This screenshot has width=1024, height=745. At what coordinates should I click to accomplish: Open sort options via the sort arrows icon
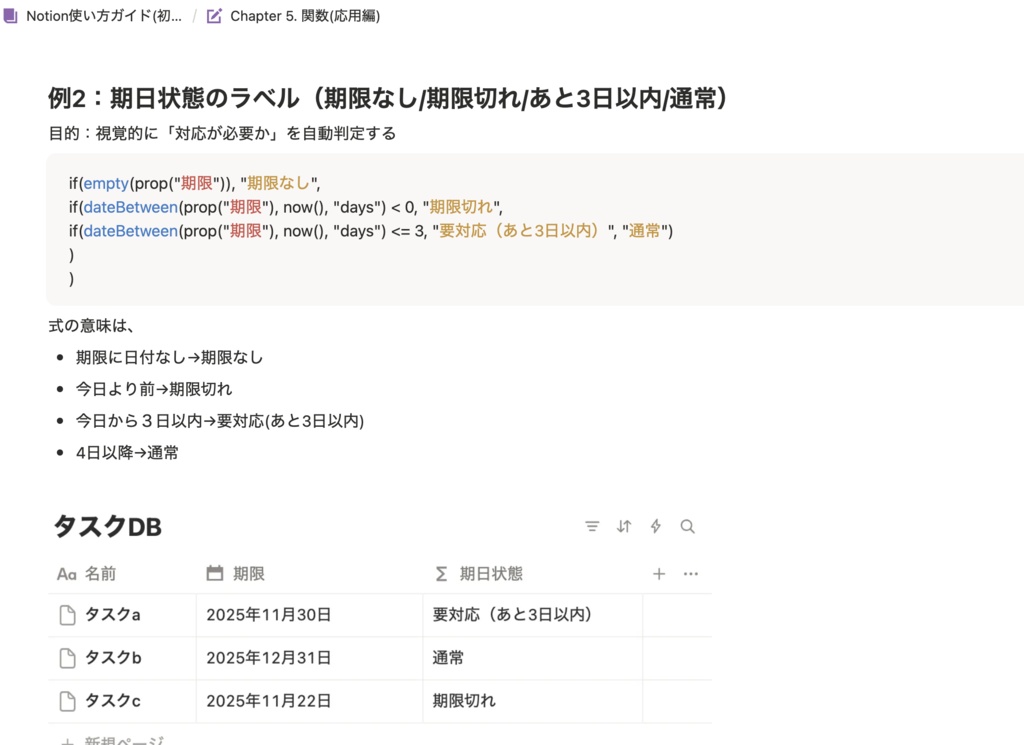[x=624, y=526]
